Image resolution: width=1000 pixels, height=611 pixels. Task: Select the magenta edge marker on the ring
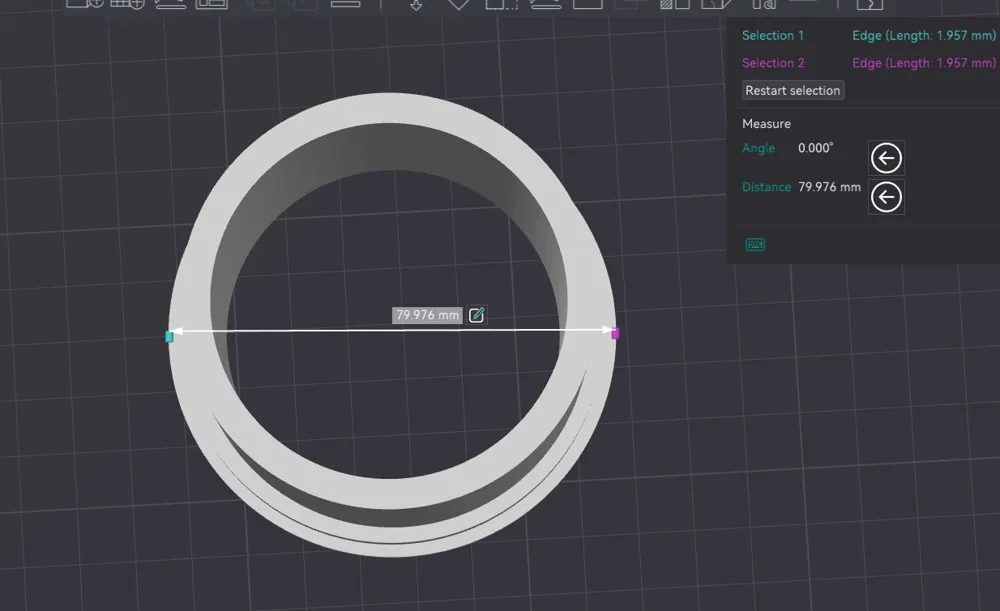(615, 334)
